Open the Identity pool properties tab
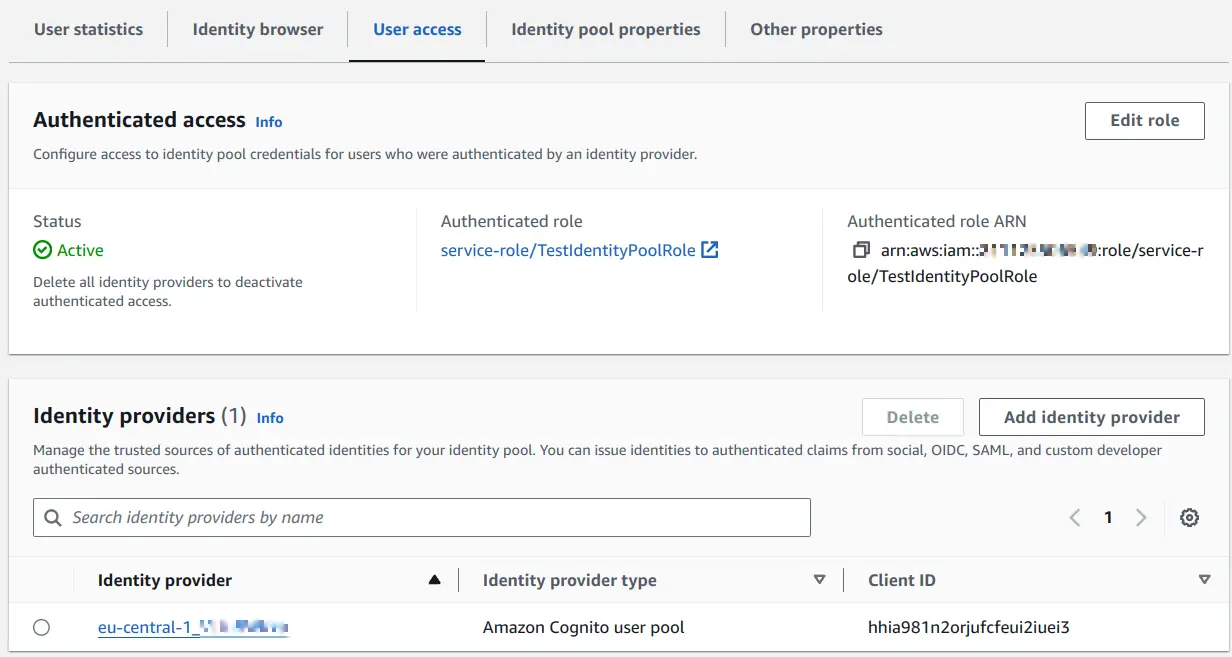Image resolution: width=1232 pixels, height=657 pixels. [x=606, y=30]
